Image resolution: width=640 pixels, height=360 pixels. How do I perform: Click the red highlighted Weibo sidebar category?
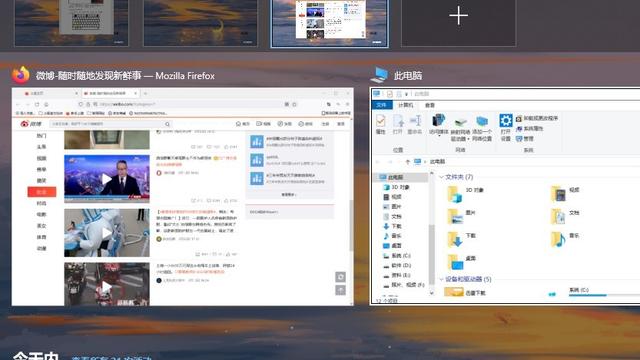click(x=42, y=192)
